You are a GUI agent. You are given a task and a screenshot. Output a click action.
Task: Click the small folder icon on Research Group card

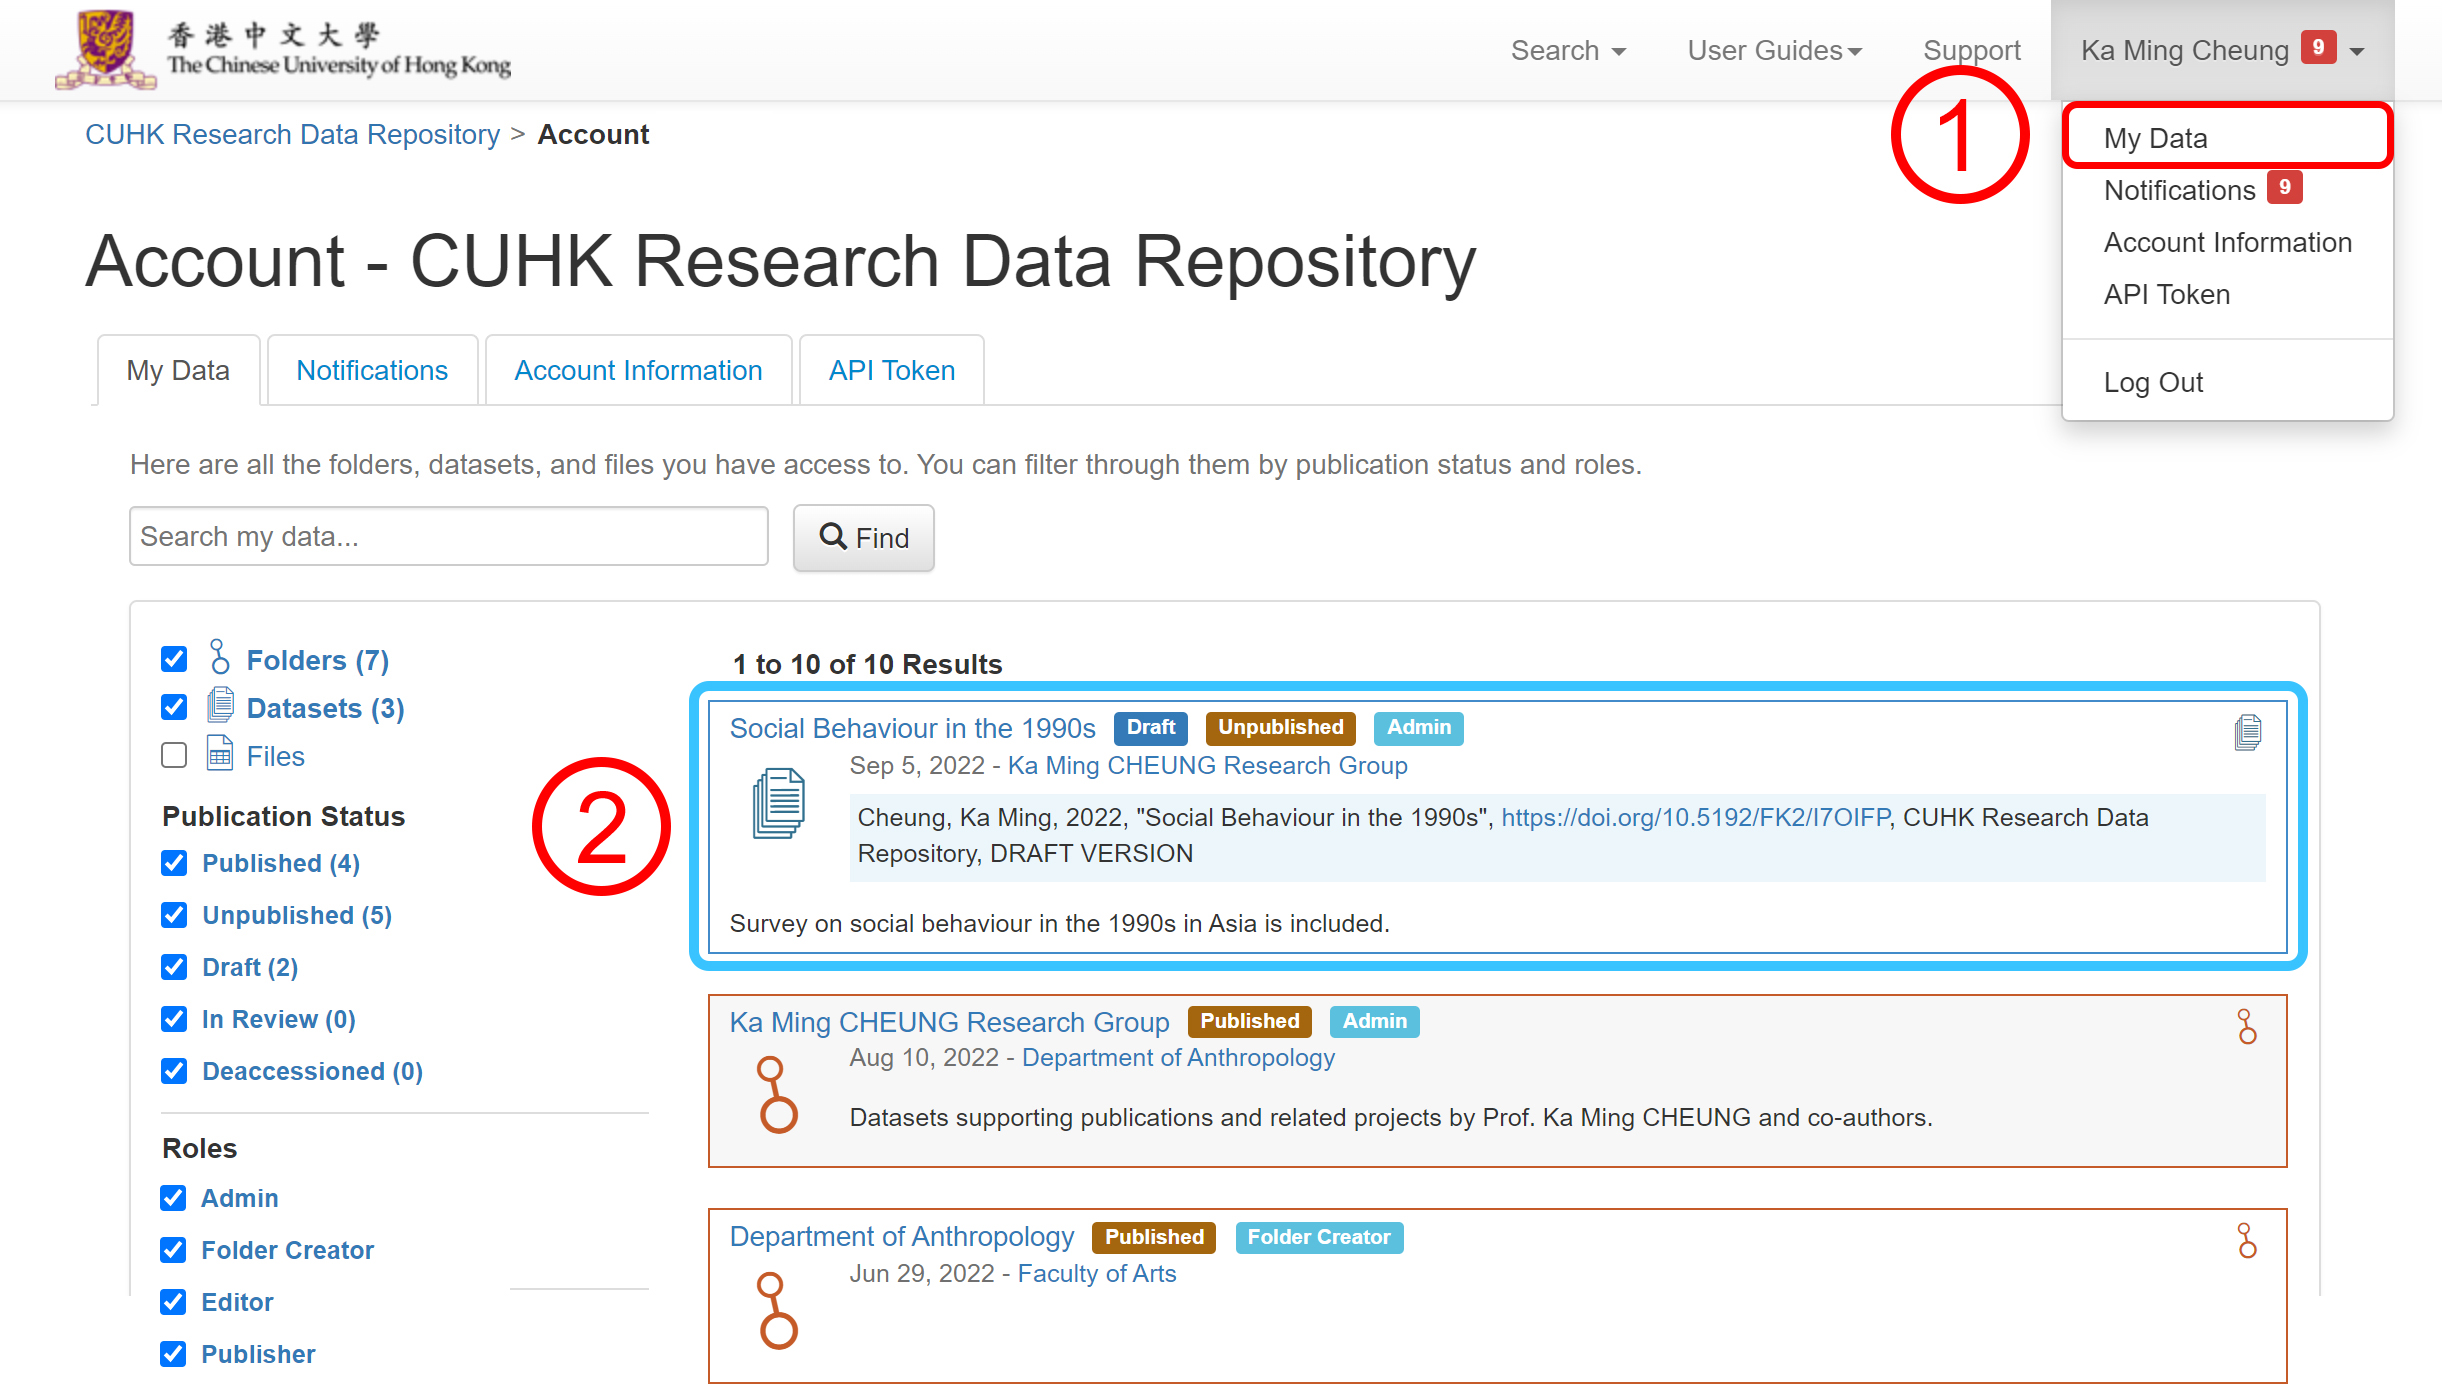[2247, 1027]
